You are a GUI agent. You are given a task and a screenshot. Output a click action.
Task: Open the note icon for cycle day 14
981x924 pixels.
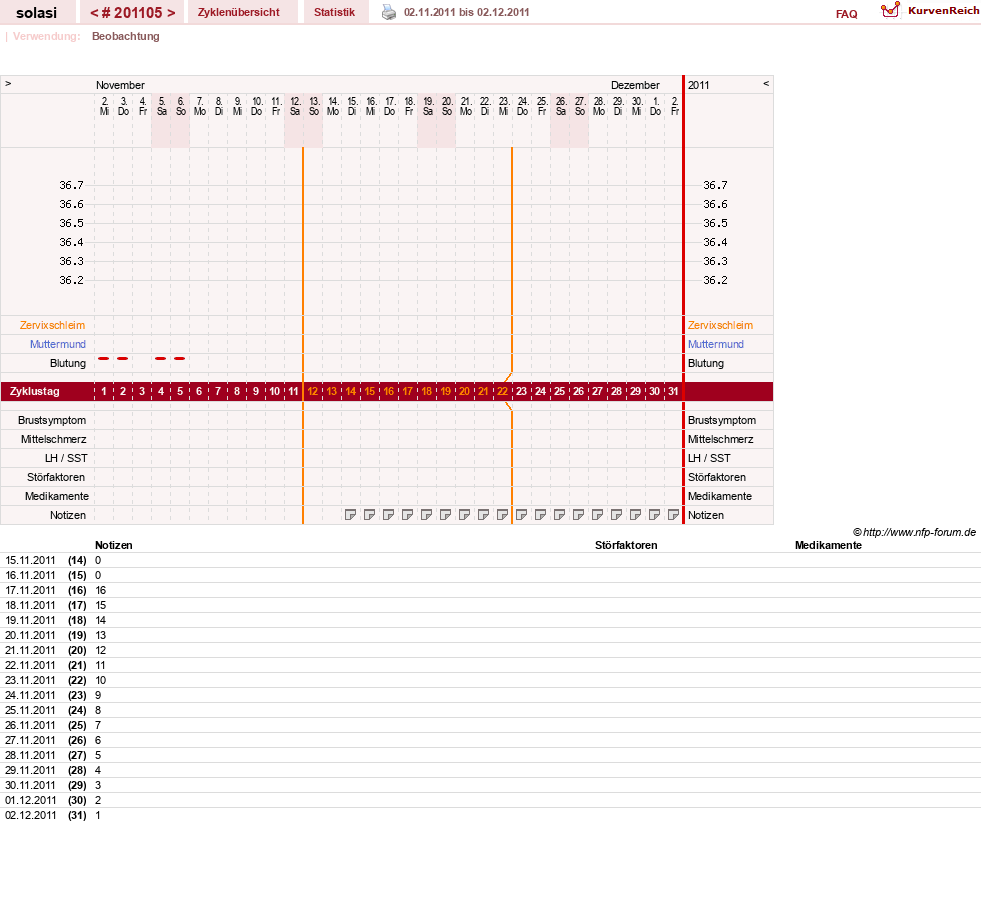(x=350, y=515)
